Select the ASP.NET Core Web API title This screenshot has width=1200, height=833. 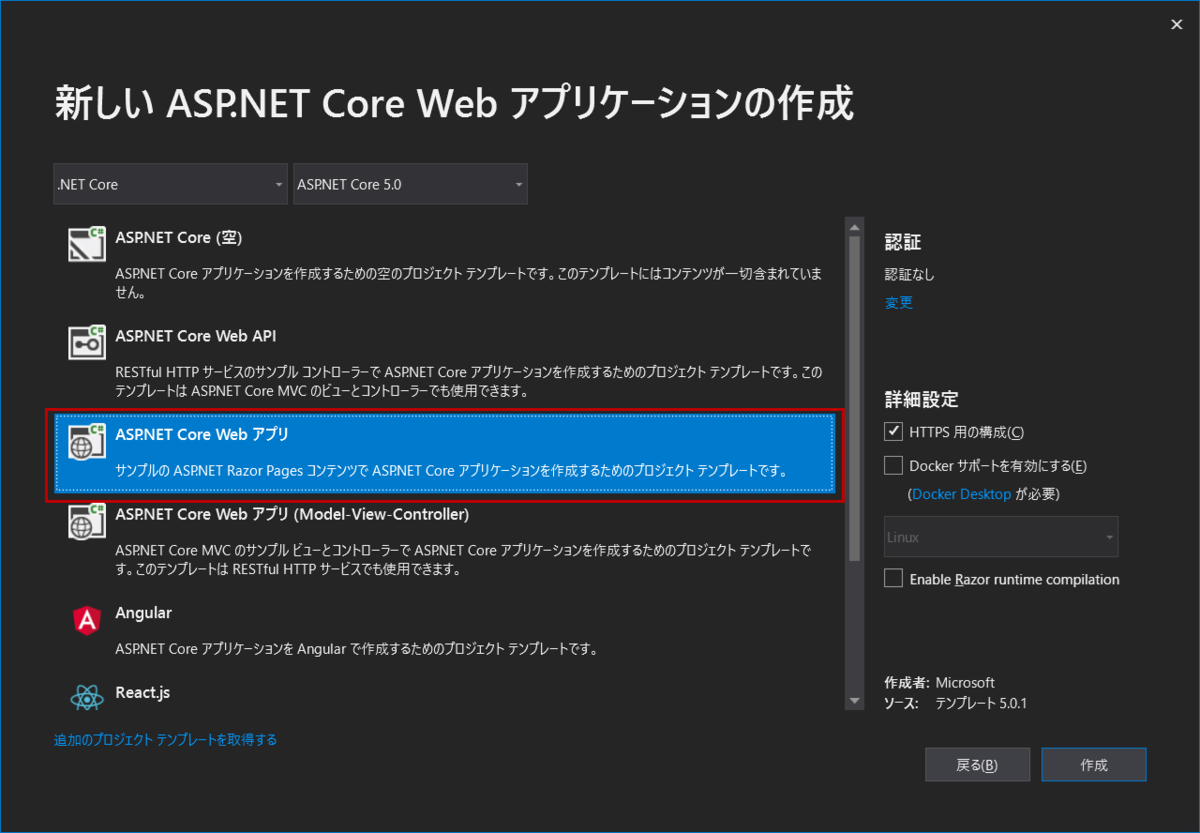point(196,336)
